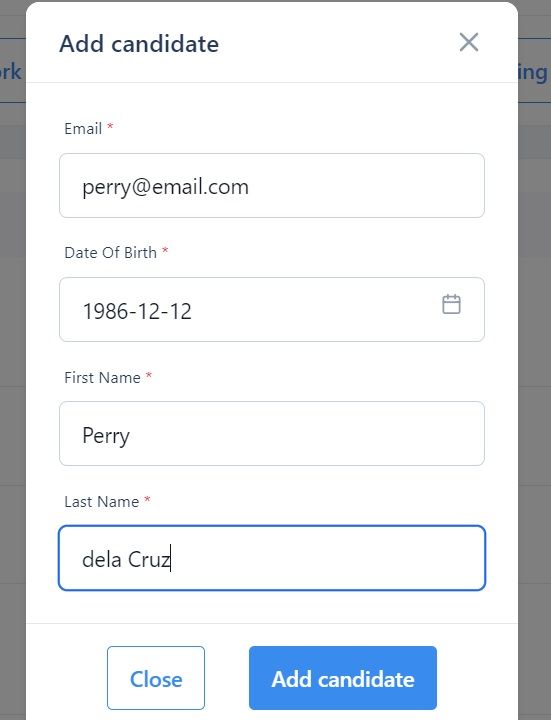Open the calendar date picker icon
Viewport: 551px width, 720px height.
[451, 304]
